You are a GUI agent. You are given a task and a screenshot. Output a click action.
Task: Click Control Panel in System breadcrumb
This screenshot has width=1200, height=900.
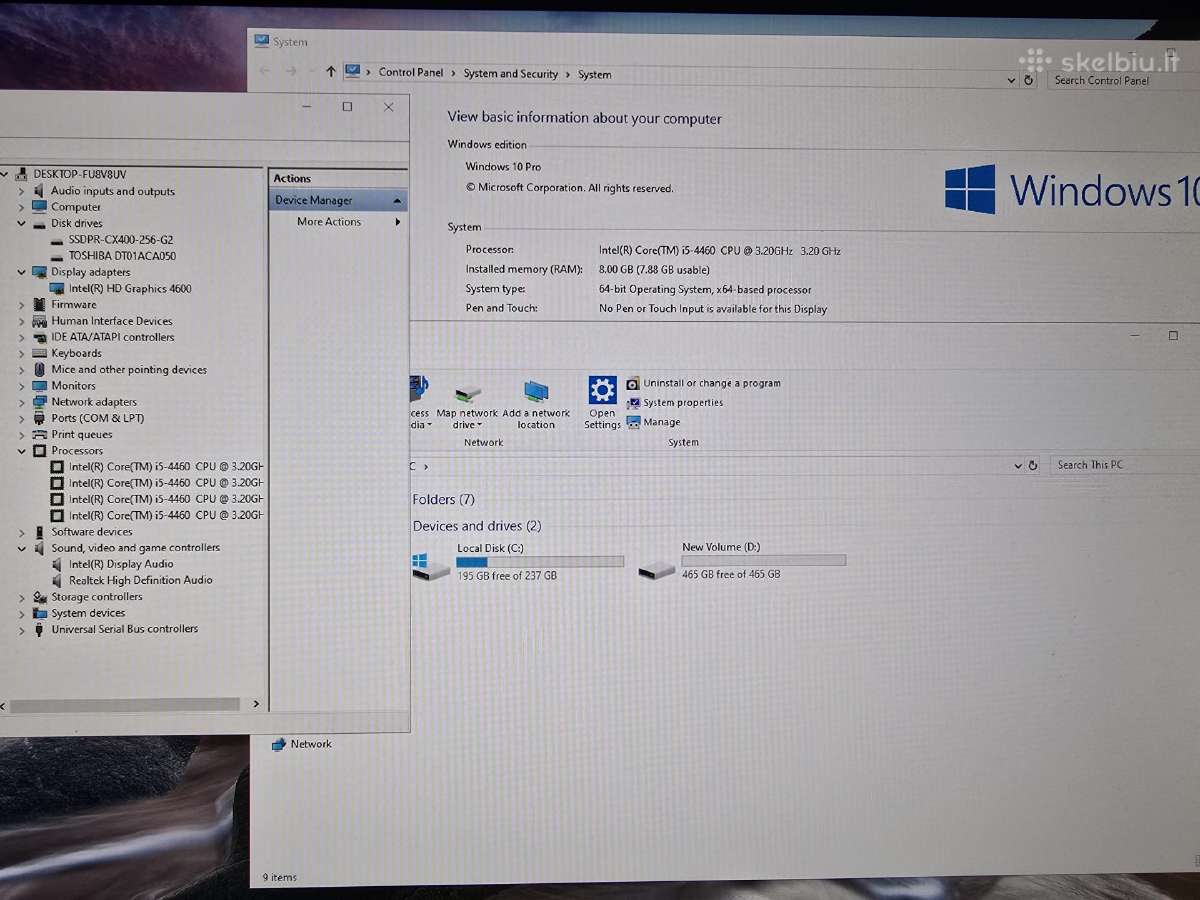click(x=411, y=73)
